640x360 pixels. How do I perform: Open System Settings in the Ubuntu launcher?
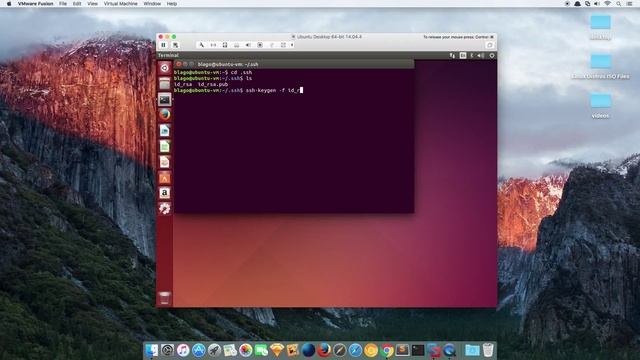(x=164, y=209)
